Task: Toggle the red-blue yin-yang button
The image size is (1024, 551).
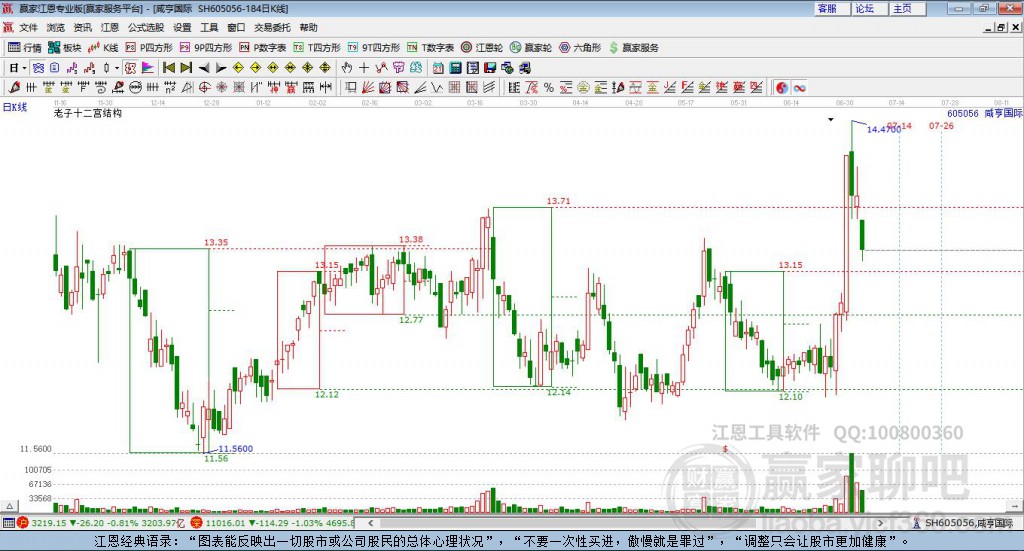Action: pos(782,87)
